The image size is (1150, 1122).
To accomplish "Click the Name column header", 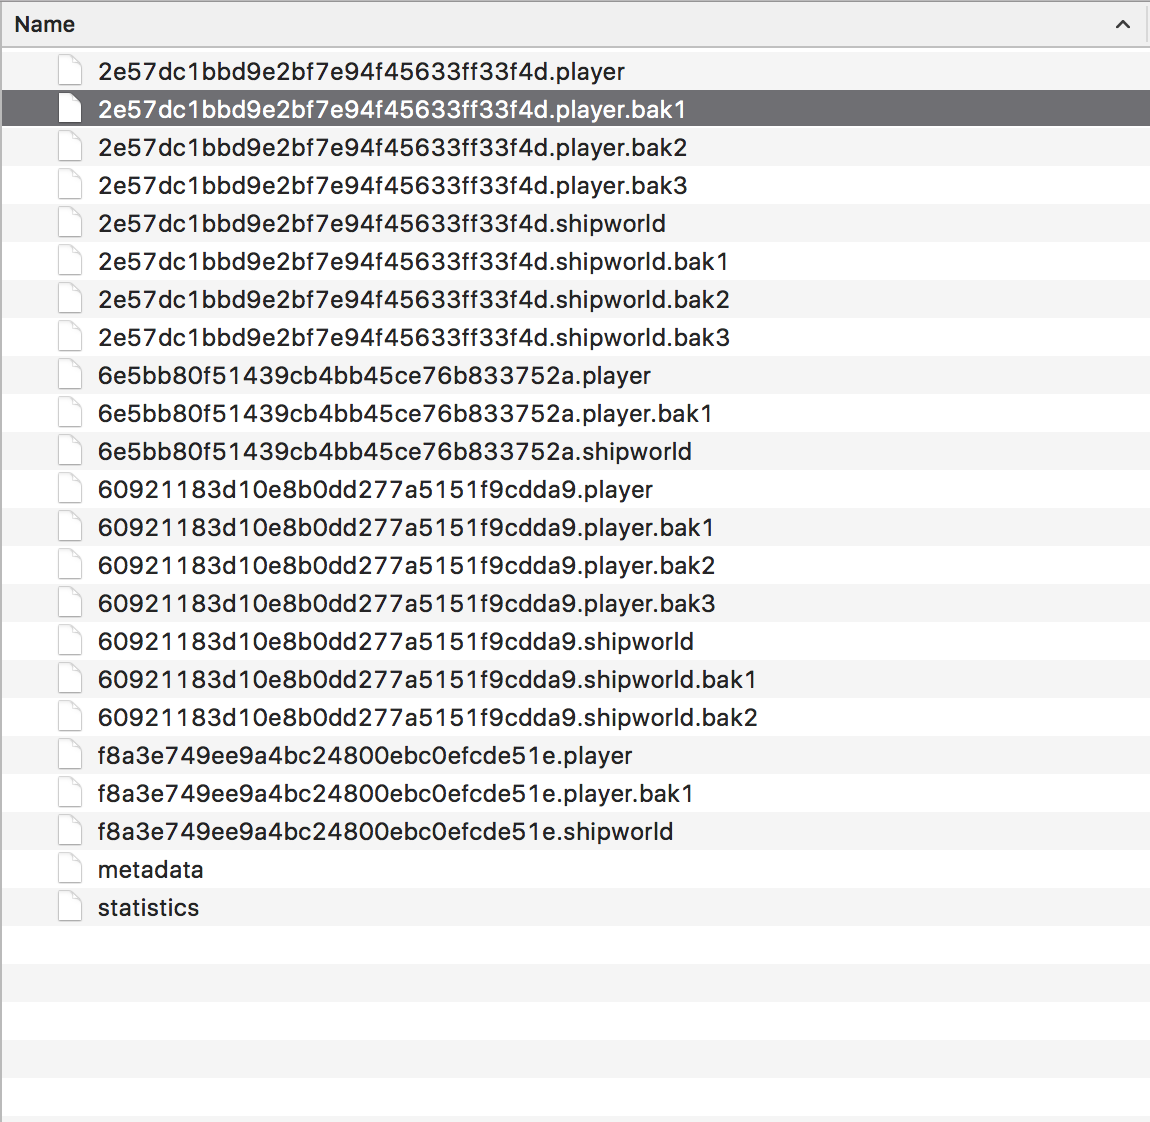I will pos(45,24).
